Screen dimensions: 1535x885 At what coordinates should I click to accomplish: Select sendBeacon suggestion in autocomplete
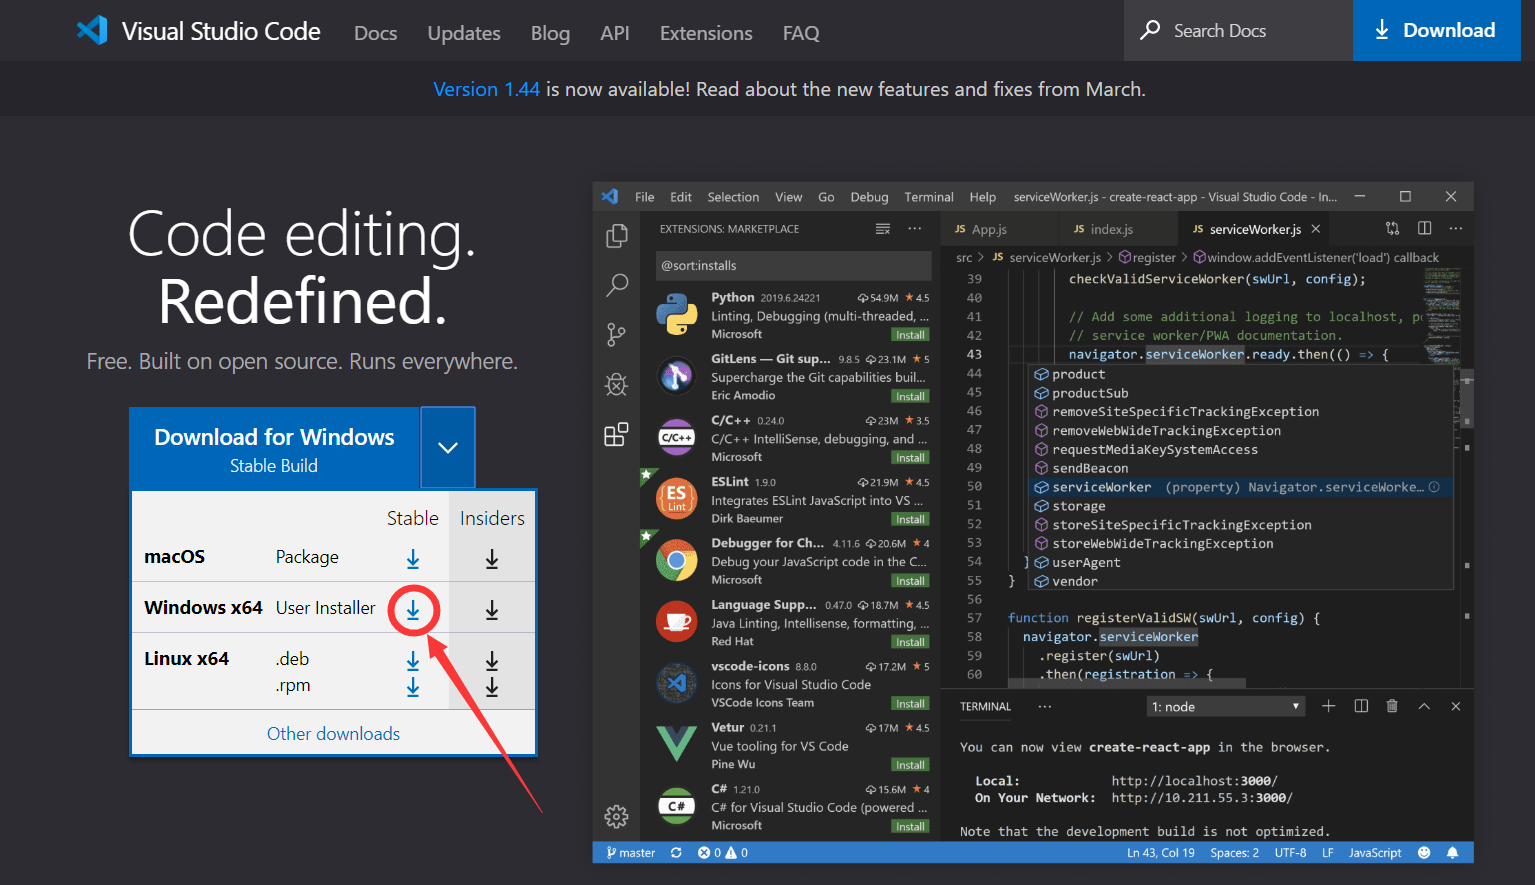(1240, 468)
